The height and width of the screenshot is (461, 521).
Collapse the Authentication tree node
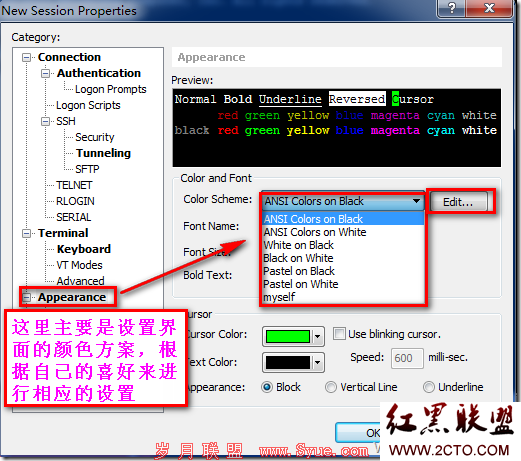[x=45, y=73]
